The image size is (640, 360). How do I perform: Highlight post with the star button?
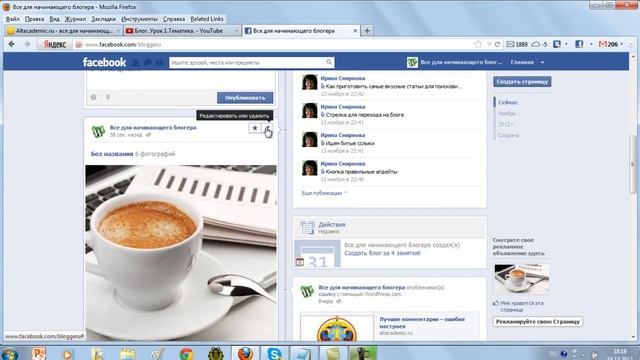(x=255, y=128)
